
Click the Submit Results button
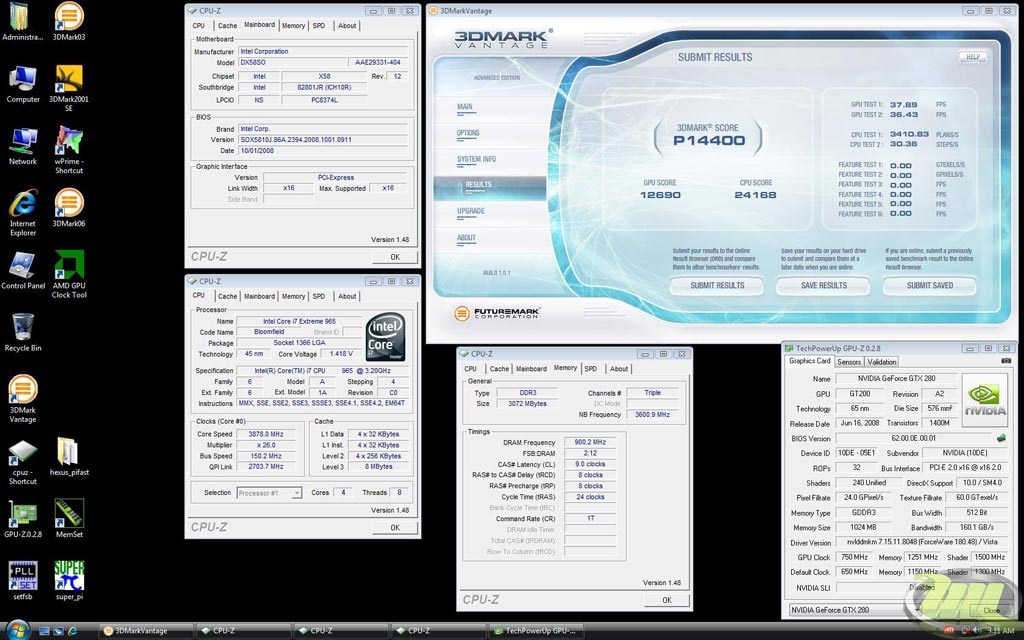tap(717, 285)
